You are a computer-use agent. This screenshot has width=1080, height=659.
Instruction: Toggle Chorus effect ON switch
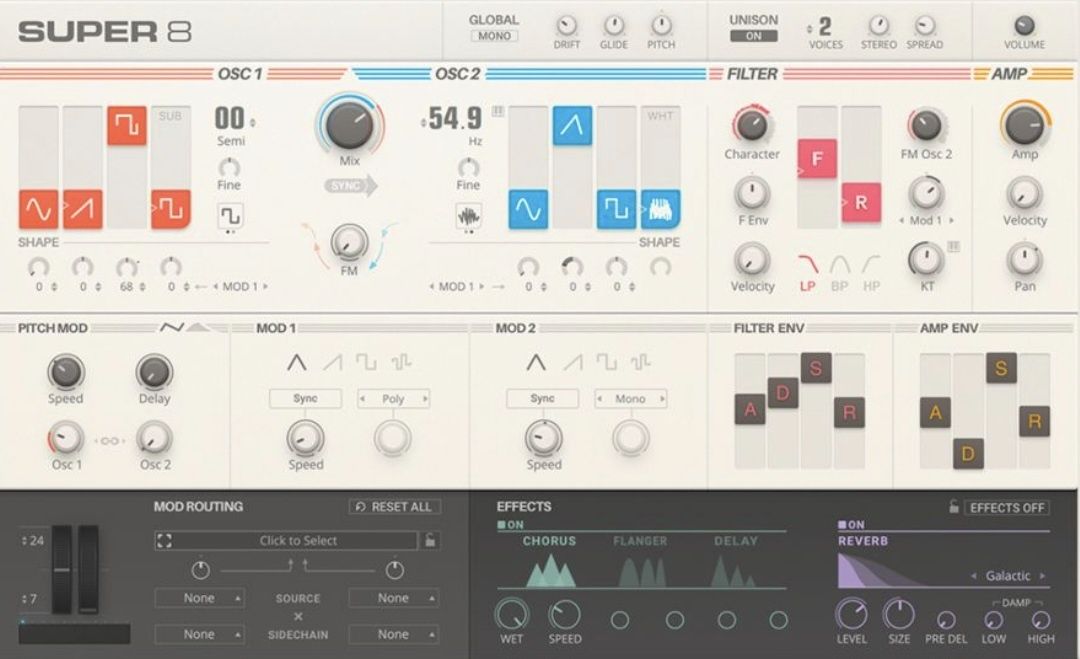[x=510, y=525]
